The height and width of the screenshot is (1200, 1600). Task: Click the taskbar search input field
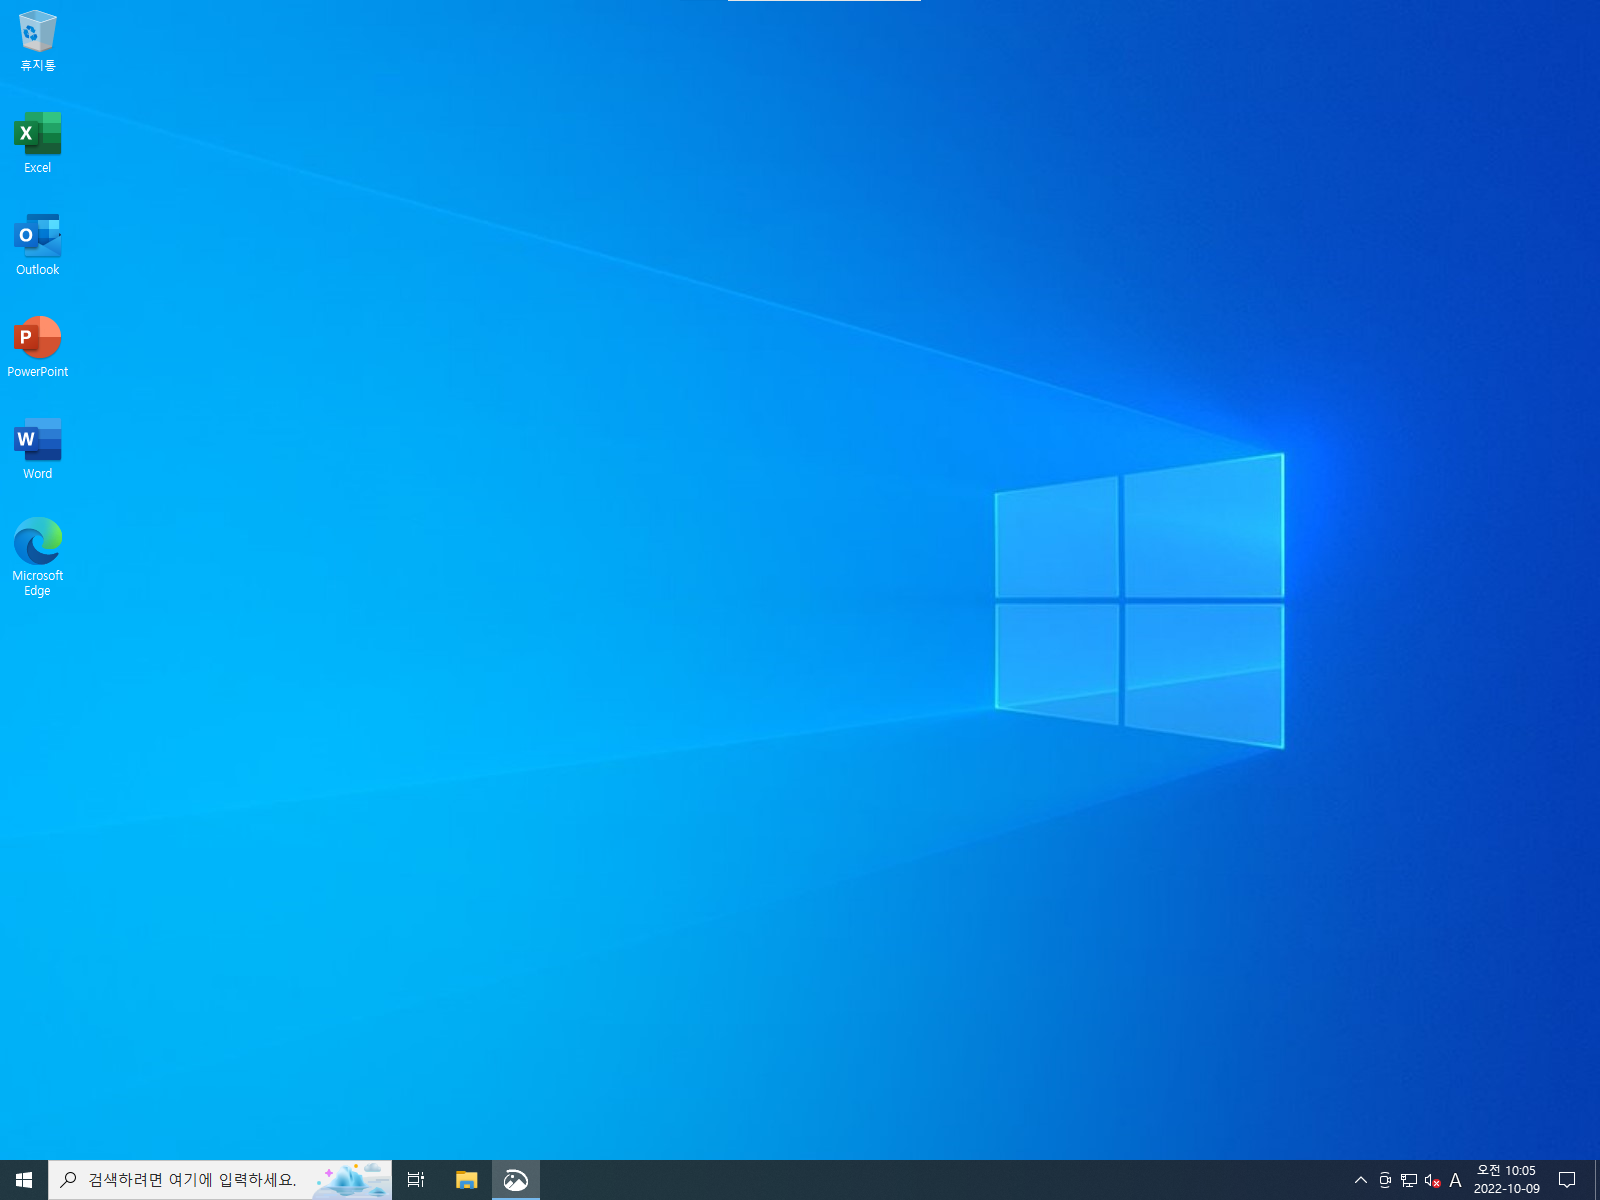(x=220, y=1180)
